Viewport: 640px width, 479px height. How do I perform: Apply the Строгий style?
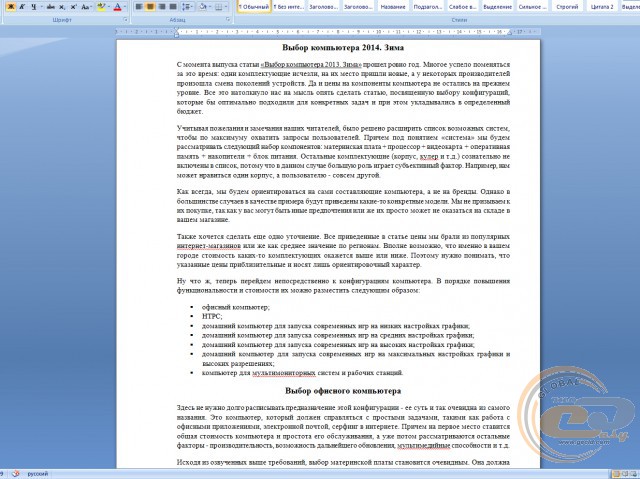[x=567, y=6]
